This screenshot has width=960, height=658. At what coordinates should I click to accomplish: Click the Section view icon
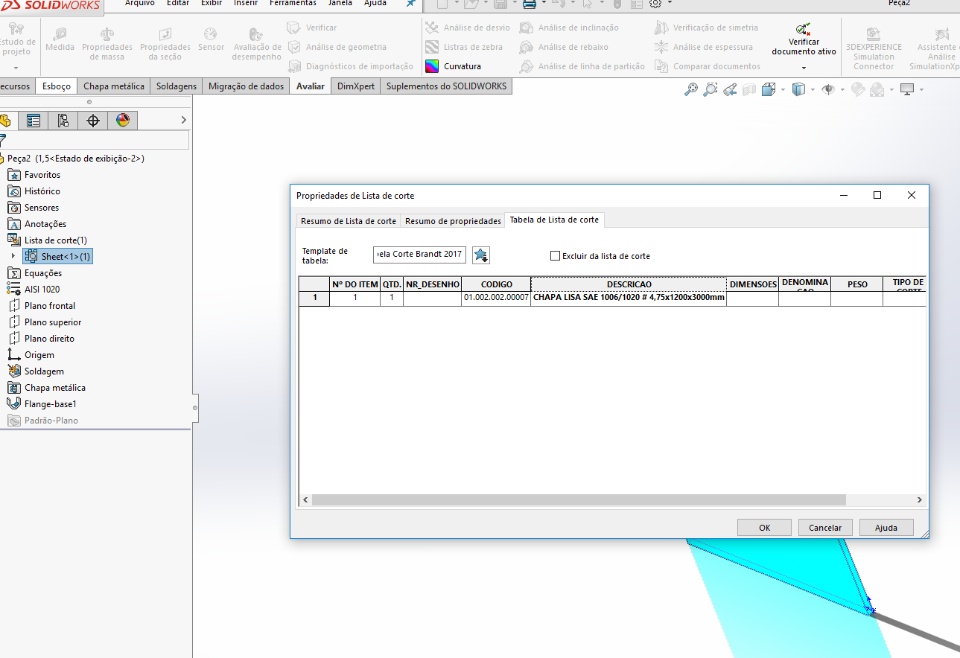click(749, 90)
